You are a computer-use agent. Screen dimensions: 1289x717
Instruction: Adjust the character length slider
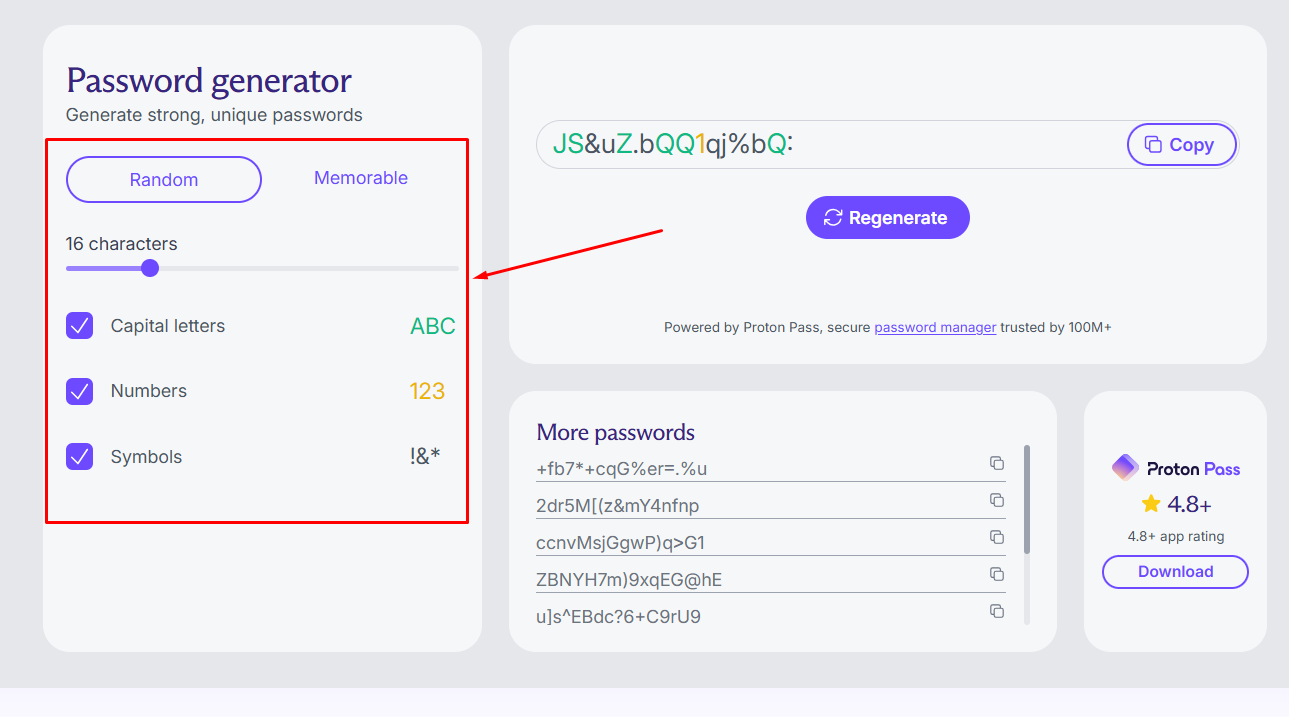[150, 268]
